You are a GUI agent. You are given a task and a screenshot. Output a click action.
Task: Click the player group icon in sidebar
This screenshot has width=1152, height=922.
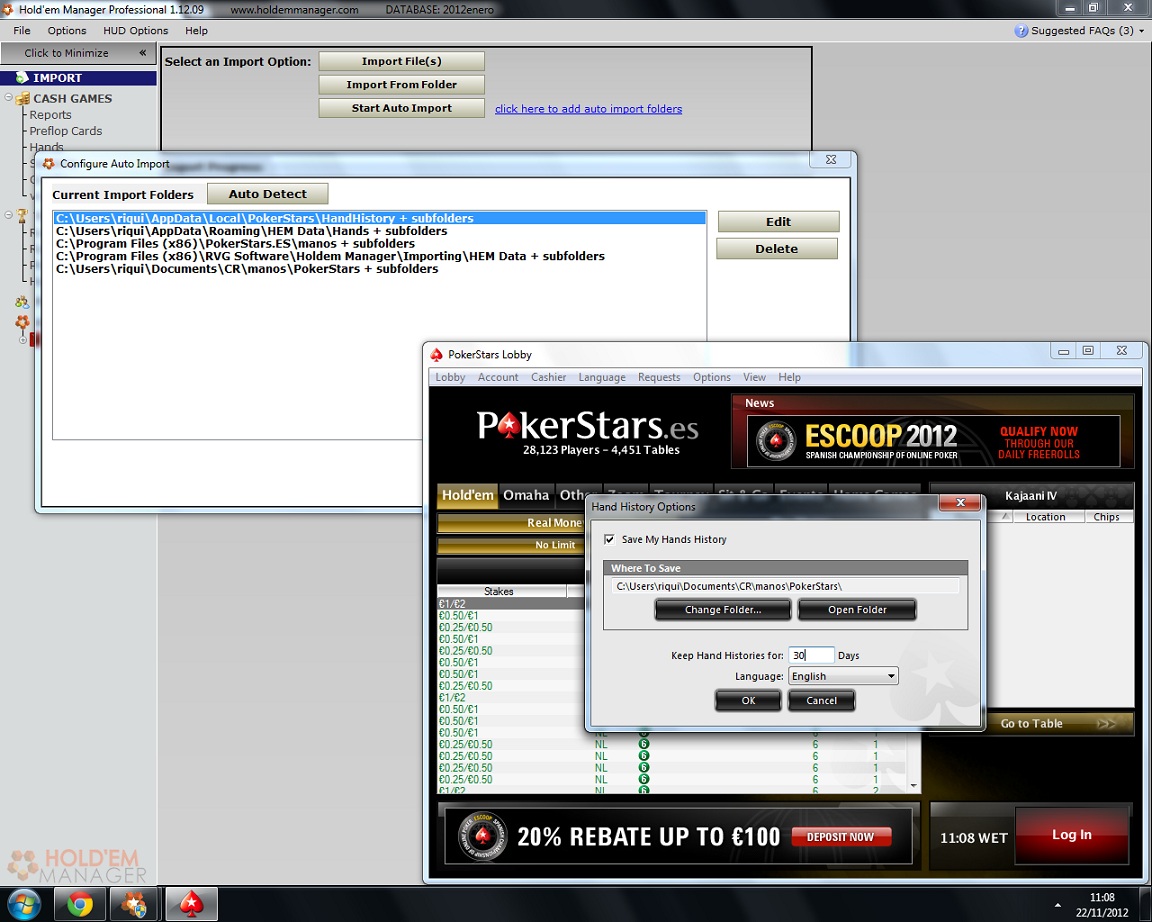pos(22,302)
